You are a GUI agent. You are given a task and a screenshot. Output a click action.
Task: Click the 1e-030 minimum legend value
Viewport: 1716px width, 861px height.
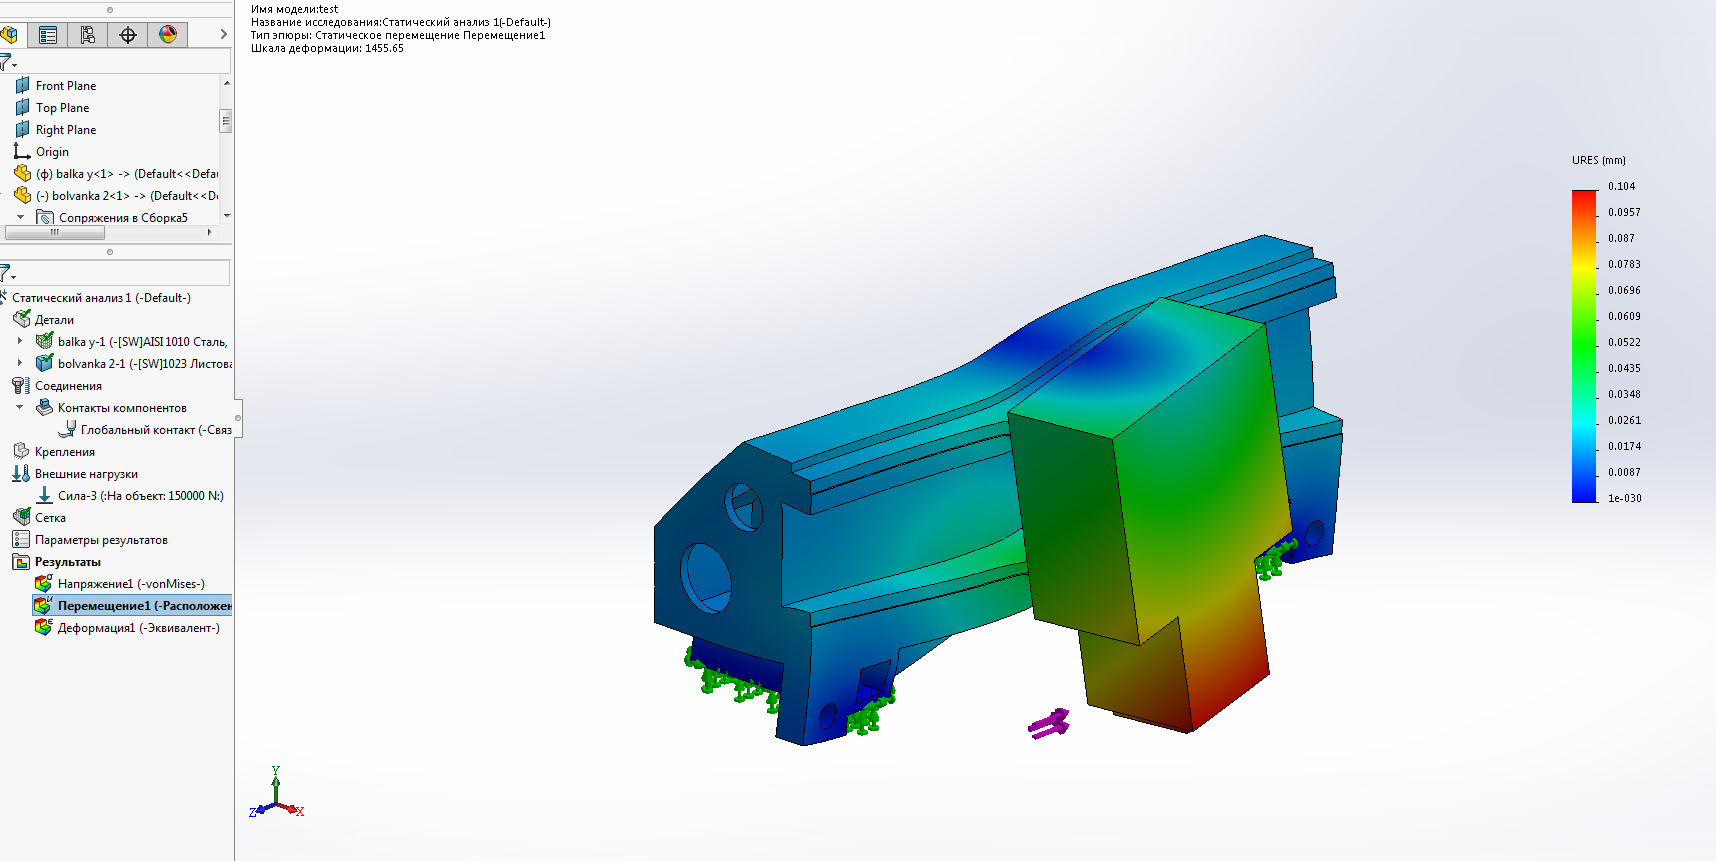click(1624, 498)
